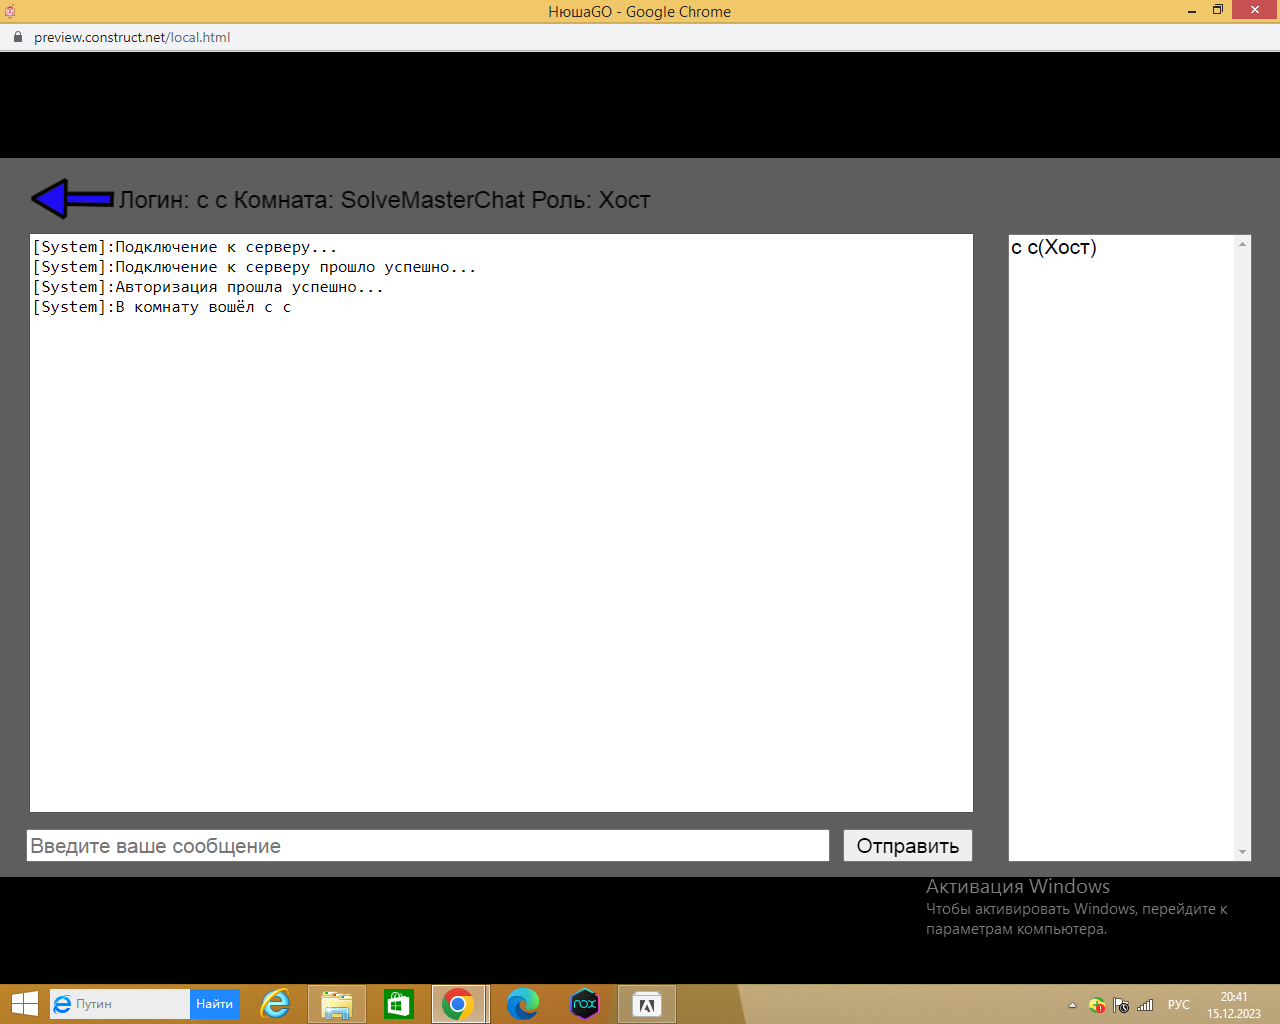Open Nox emulator from taskbar
Image resolution: width=1280 pixels, height=1024 pixels.
point(584,1004)
